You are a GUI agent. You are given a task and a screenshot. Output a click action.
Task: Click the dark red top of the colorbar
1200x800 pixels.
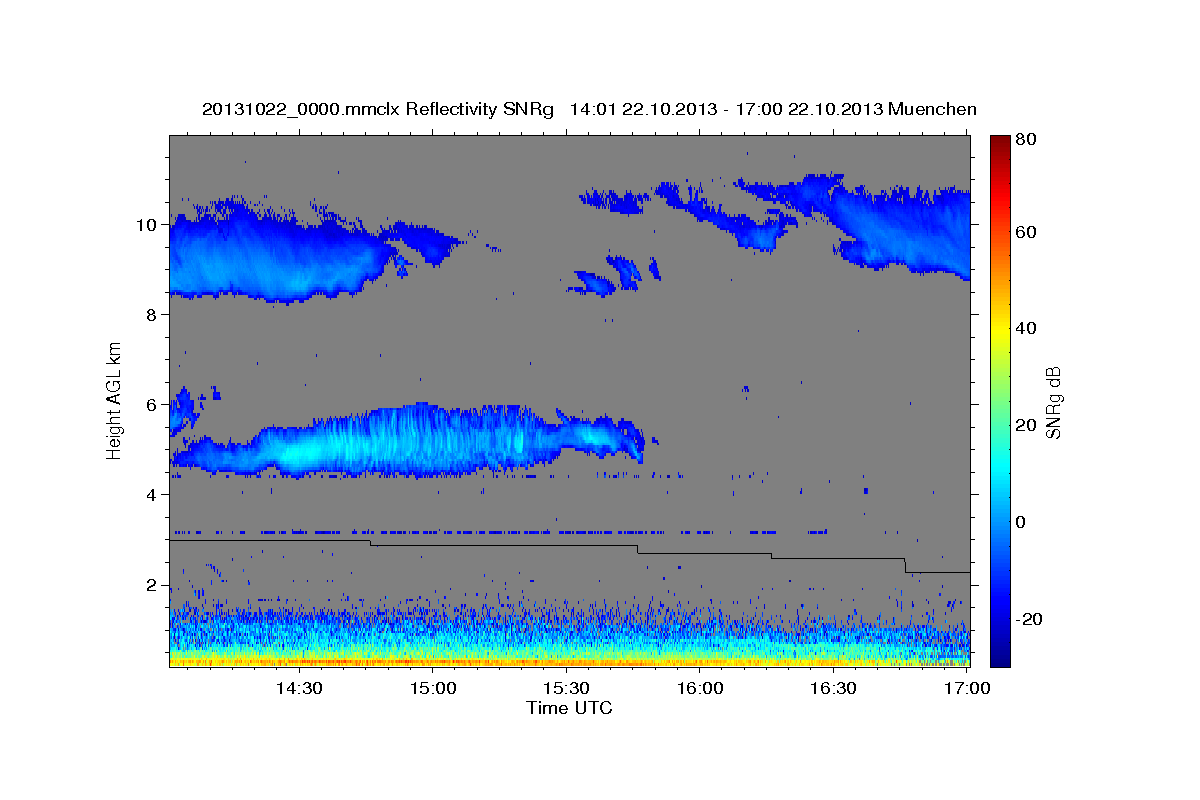(x=1000, y=145)
